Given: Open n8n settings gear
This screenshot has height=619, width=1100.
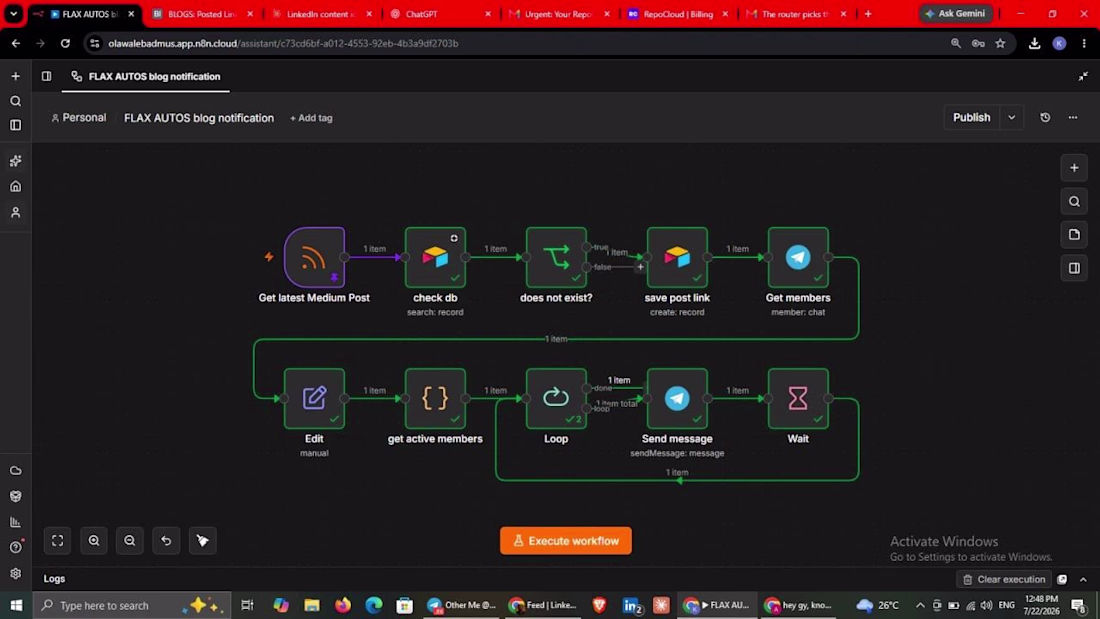Looking at the screenshot, I should coord(15,573).
